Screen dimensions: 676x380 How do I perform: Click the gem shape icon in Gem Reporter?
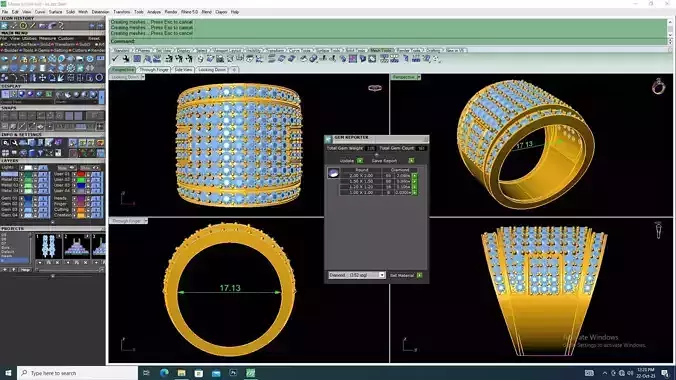click(x=333, y=173)
